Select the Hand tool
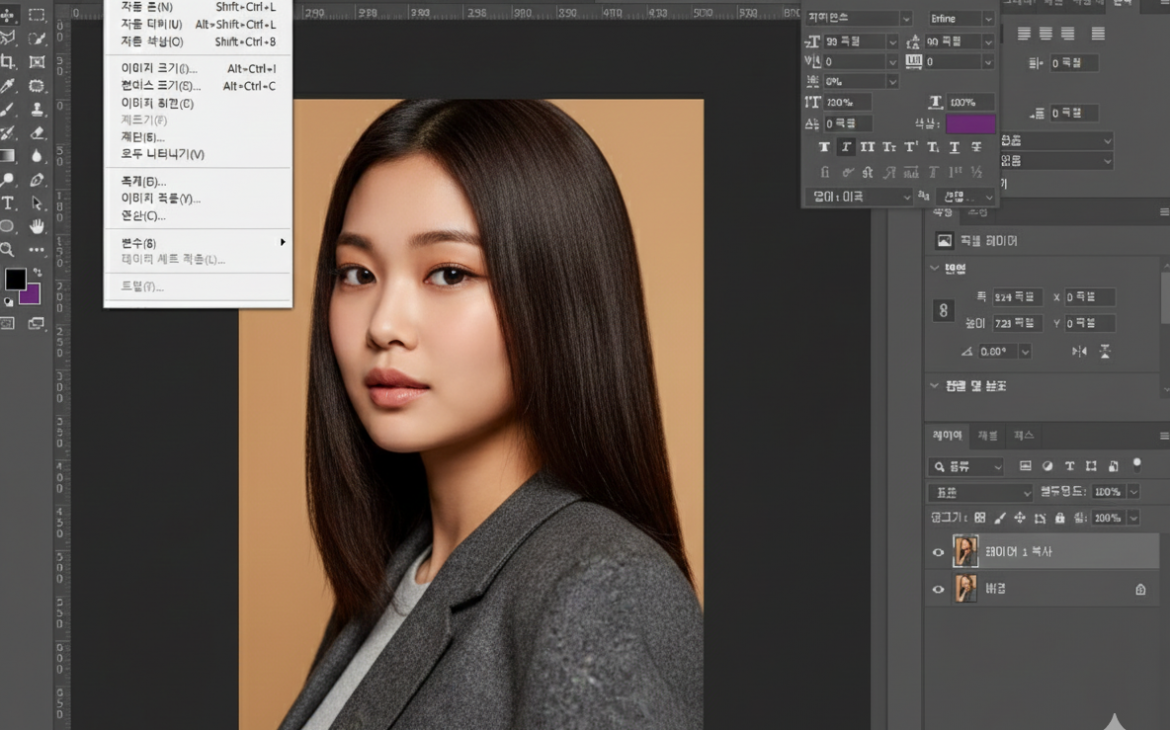Image resolution: width=1170 pixels, height=730 pixels. click(37, 226)
